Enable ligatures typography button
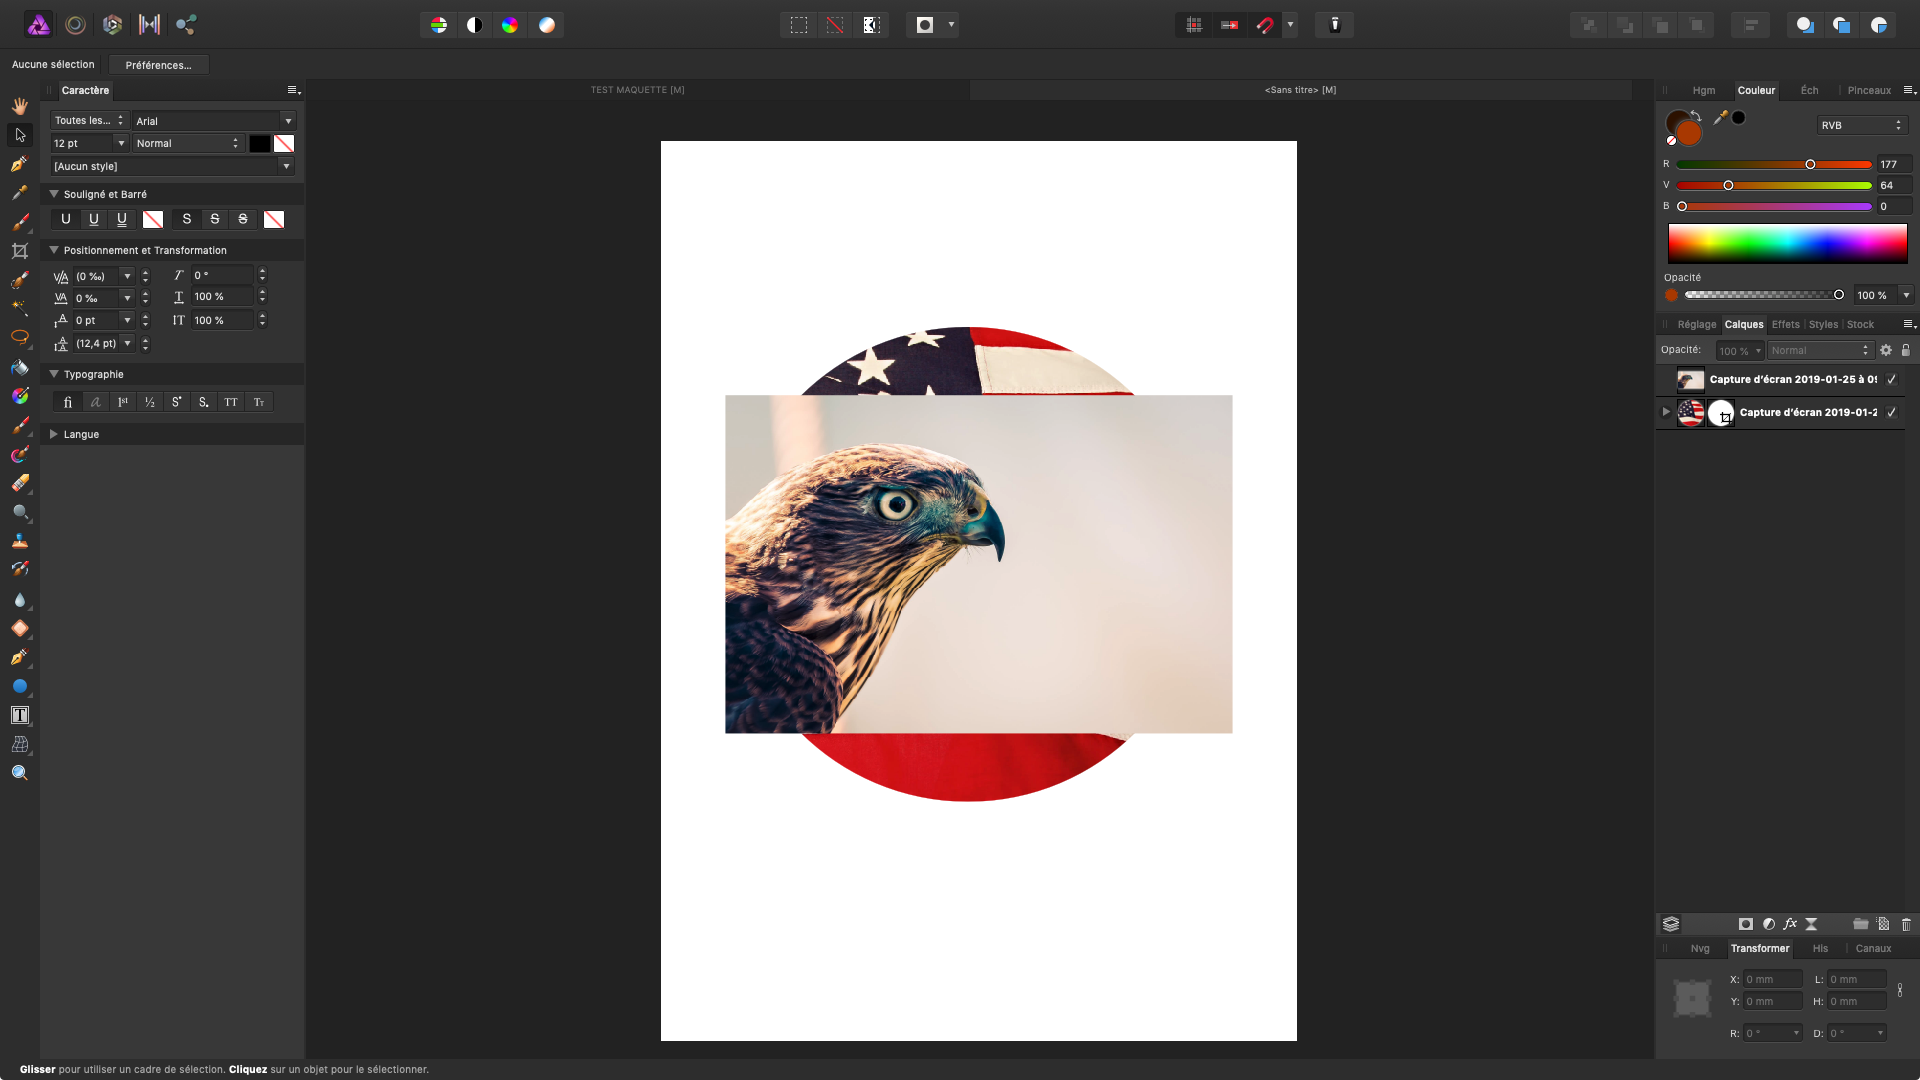The height and width of the screenshot is (1080, 1920). coord(68,402)
